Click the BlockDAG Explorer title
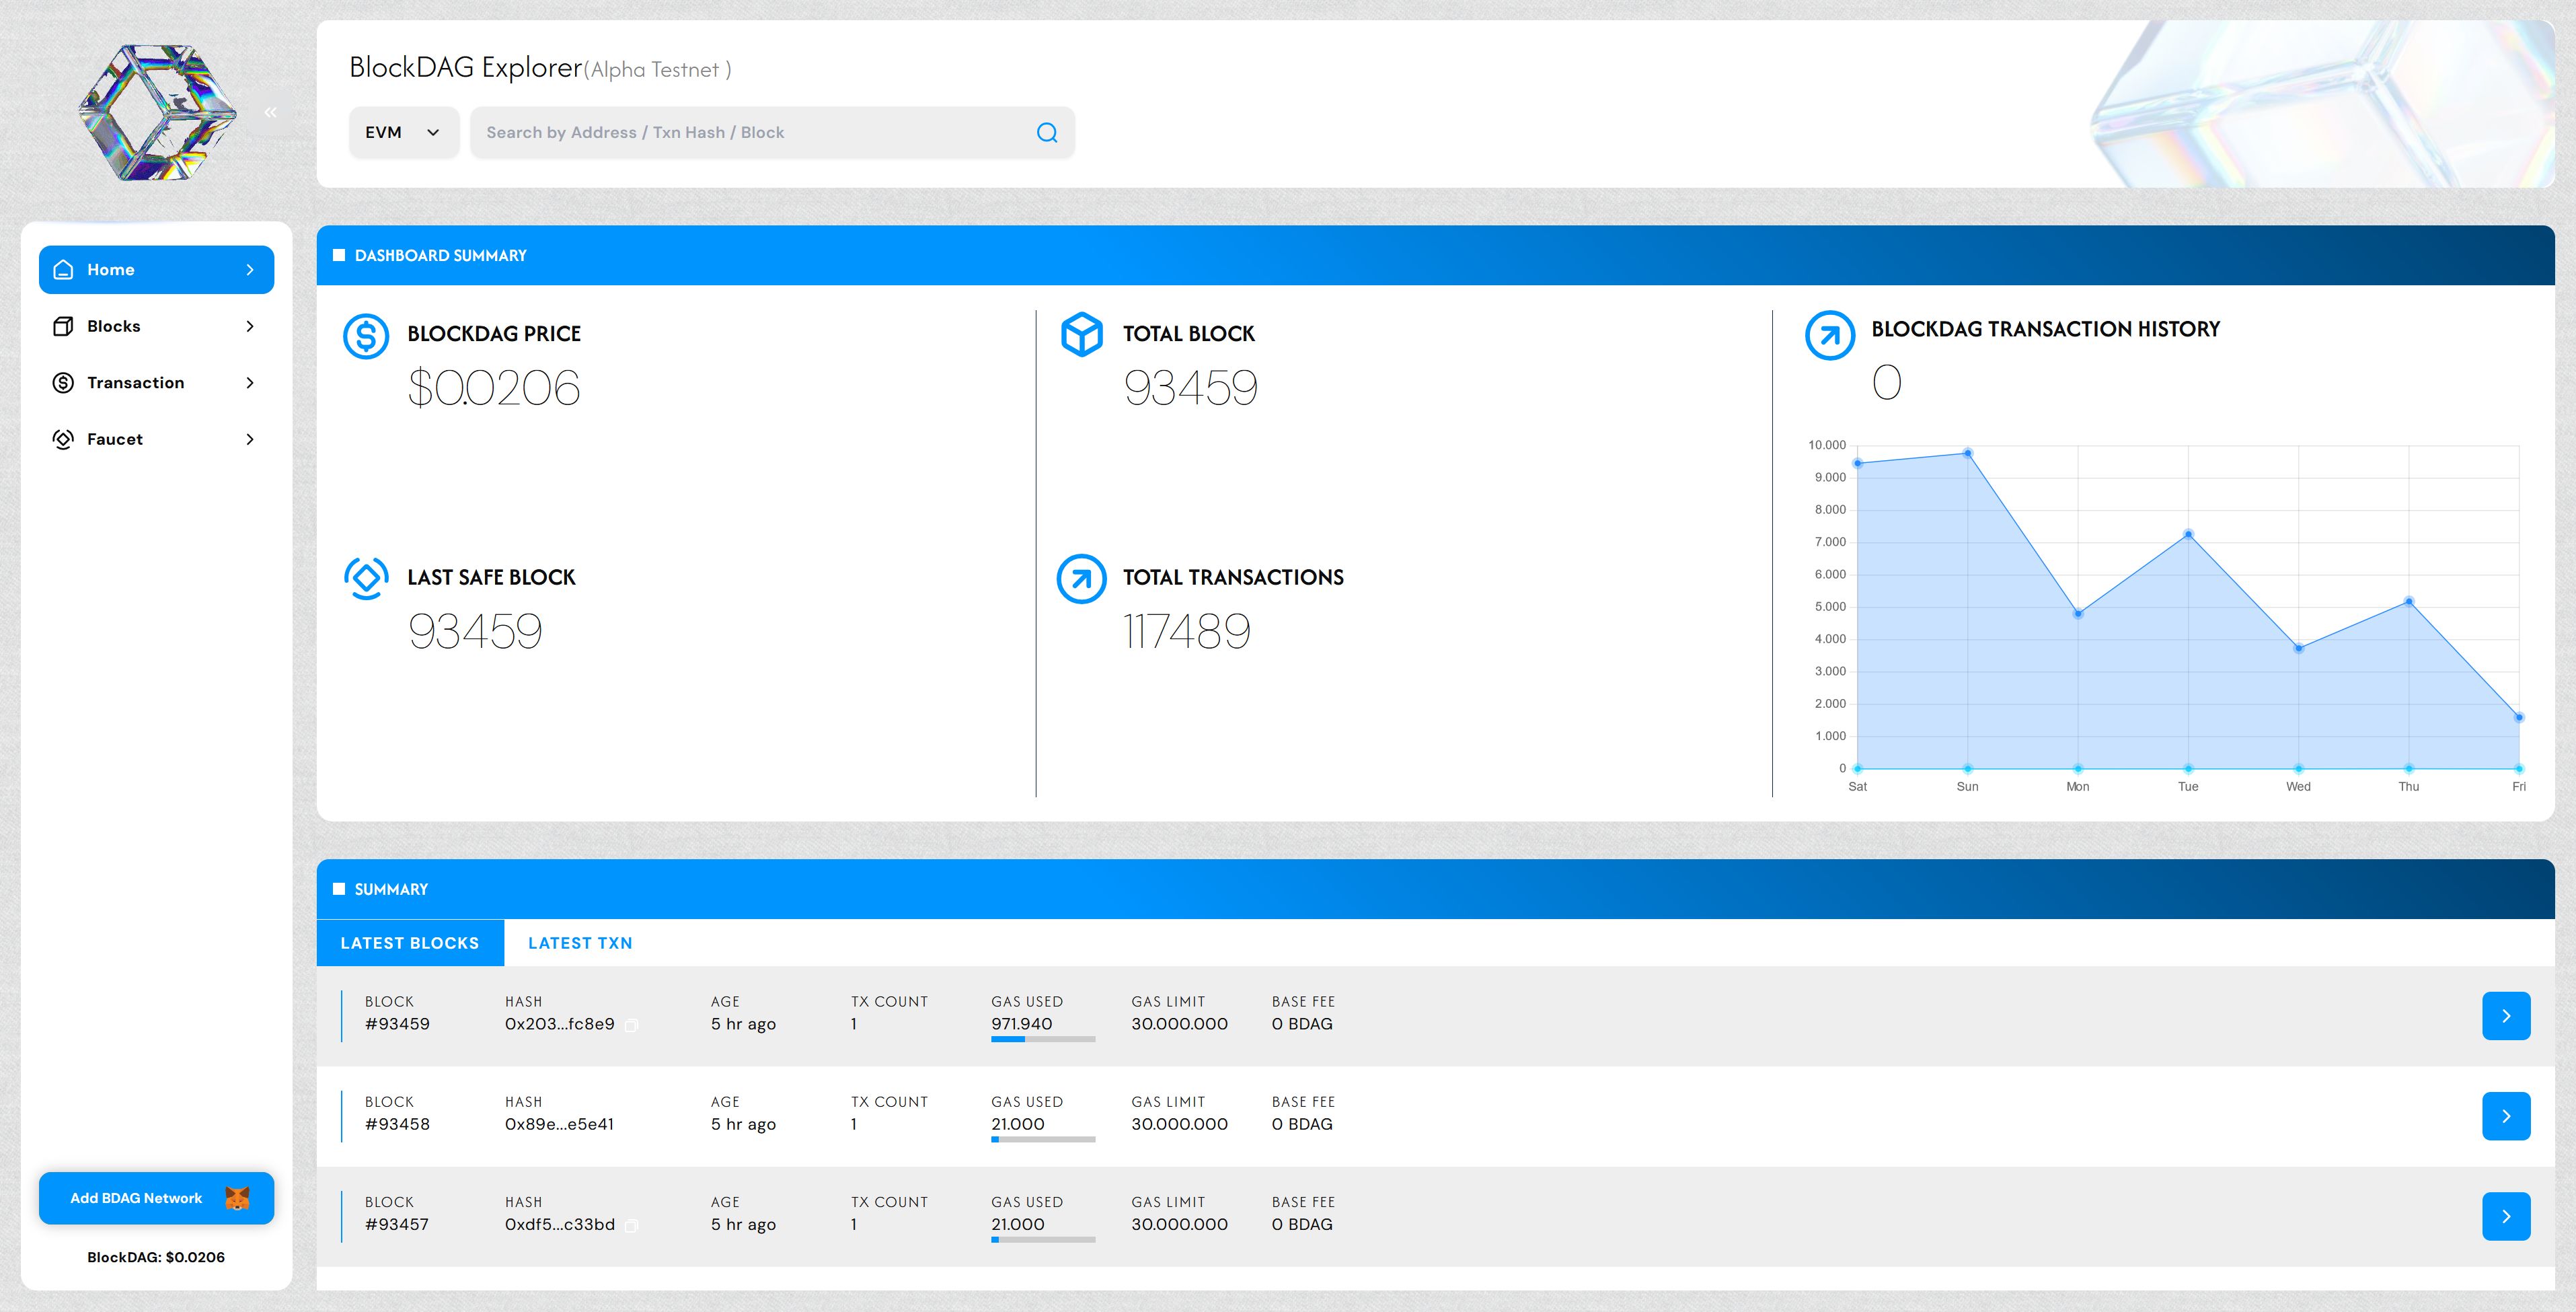Screen dimensions: 2576x1312 pos(466,67)
